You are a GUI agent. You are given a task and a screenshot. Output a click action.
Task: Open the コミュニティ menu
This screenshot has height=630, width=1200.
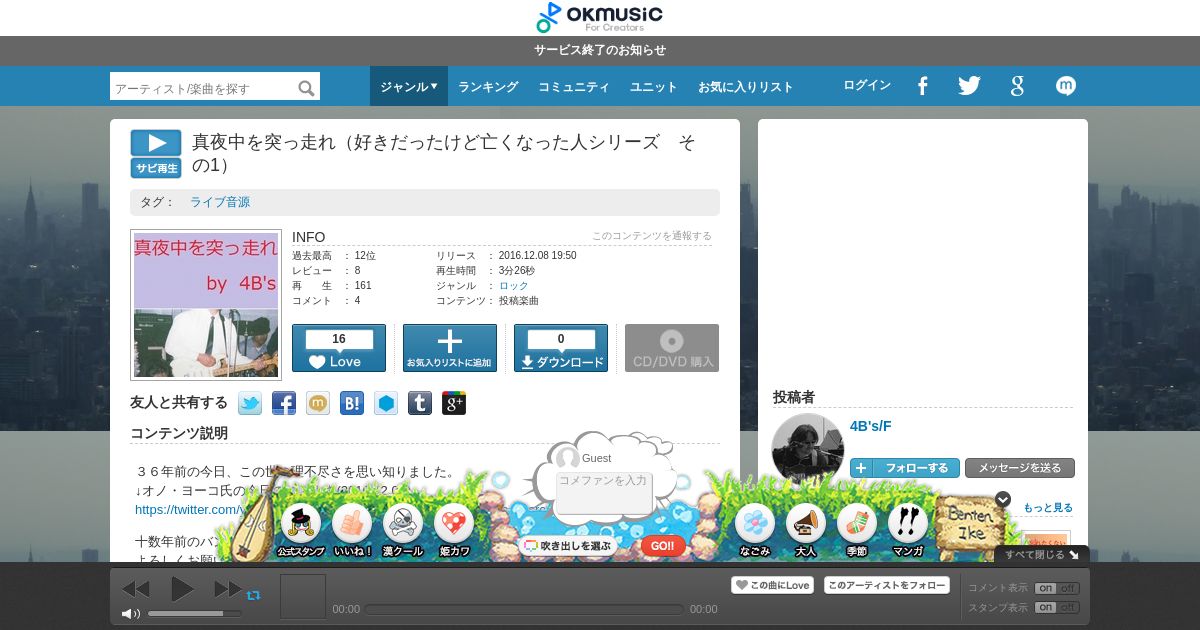pos(574,87)
